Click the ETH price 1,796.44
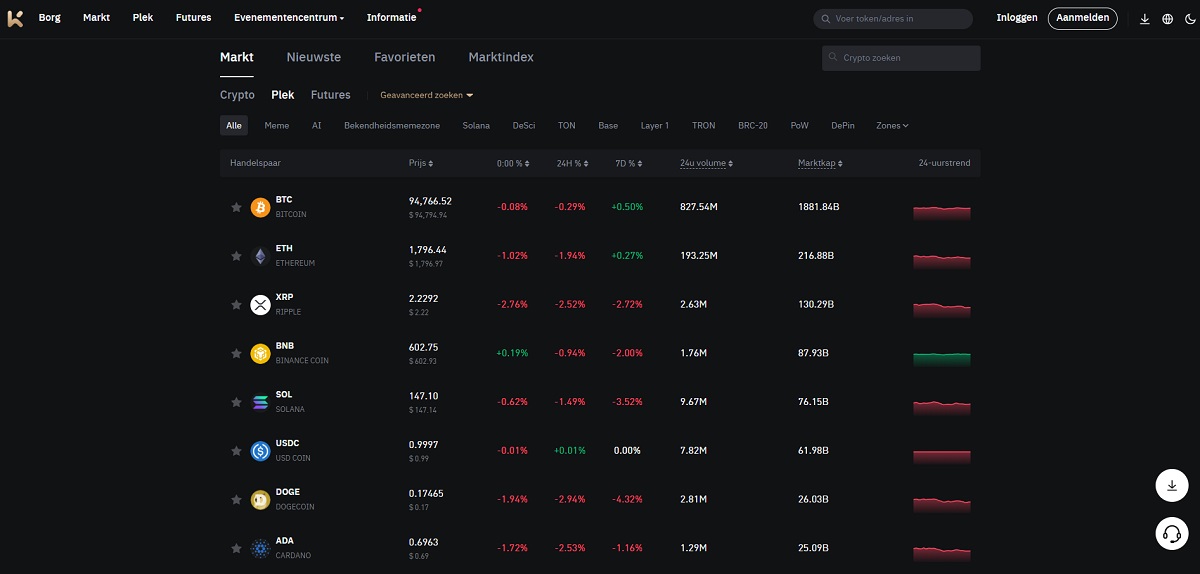 point(428,250)
